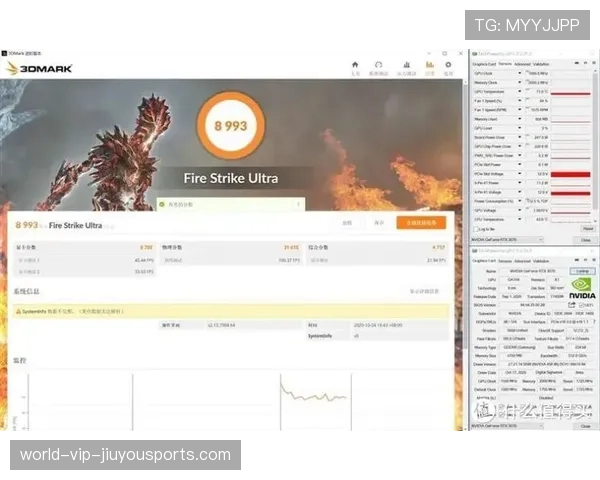Open the GPU selector dropdown in Sensors window
The width and height of the screenshot is (600, 480).
tap(507, 240)
